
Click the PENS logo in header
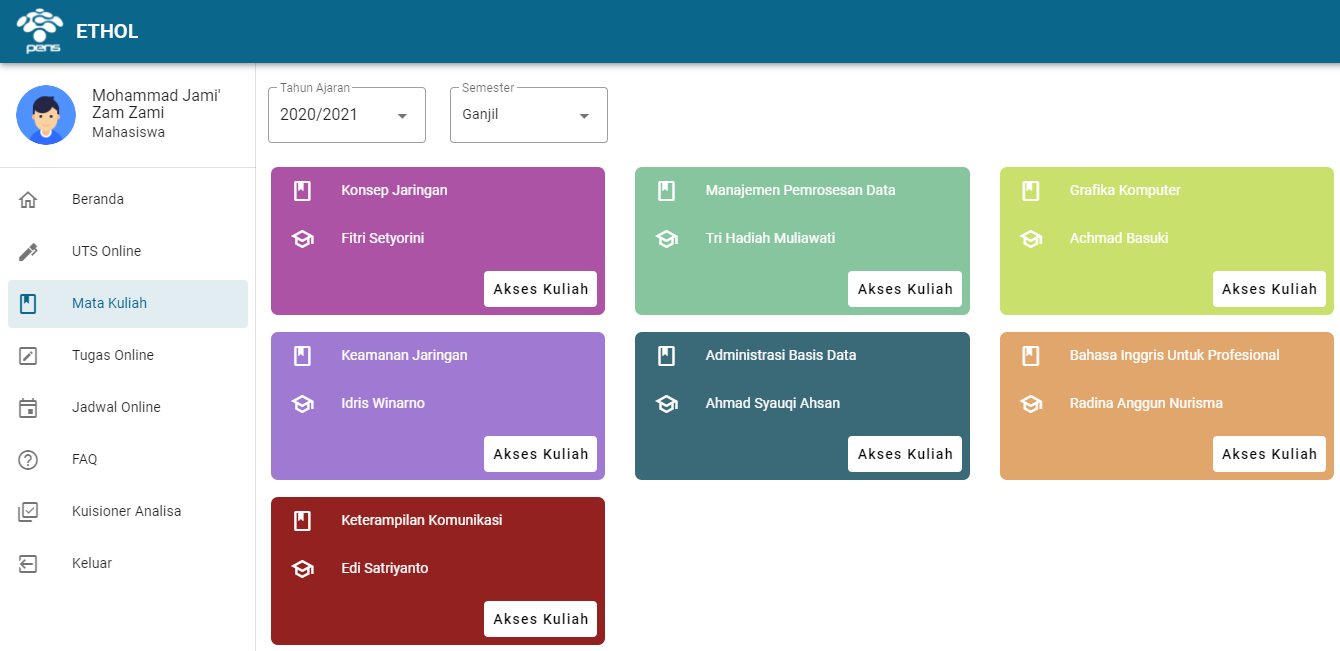coord(40,31)
